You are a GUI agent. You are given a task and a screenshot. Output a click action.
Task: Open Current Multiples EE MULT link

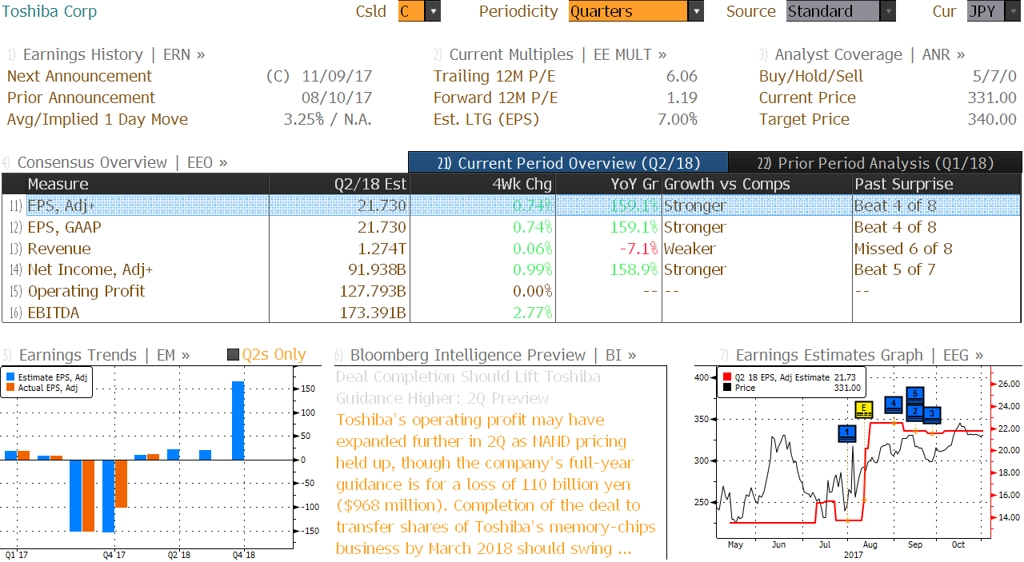pos(550,55)
